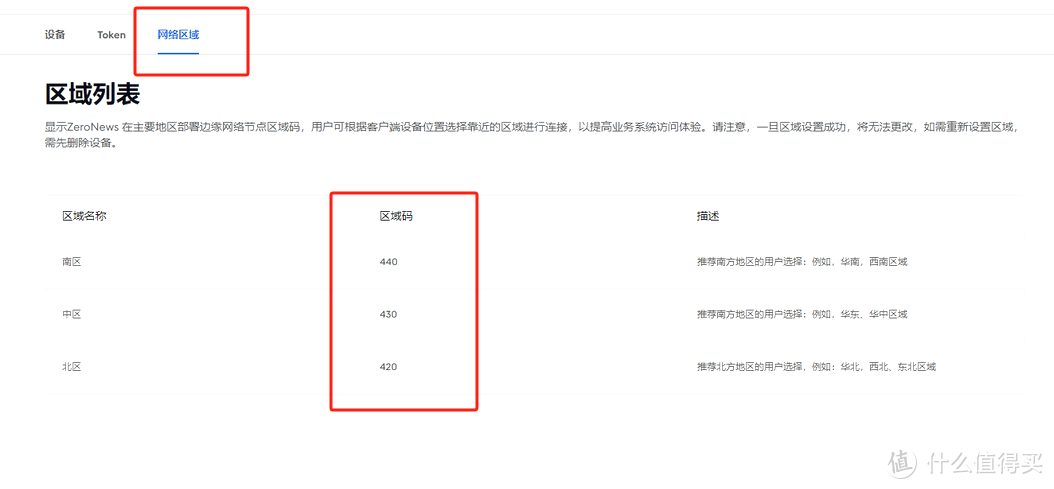
Task: Click the 区域名称 column header
Action: coord(85,216)
